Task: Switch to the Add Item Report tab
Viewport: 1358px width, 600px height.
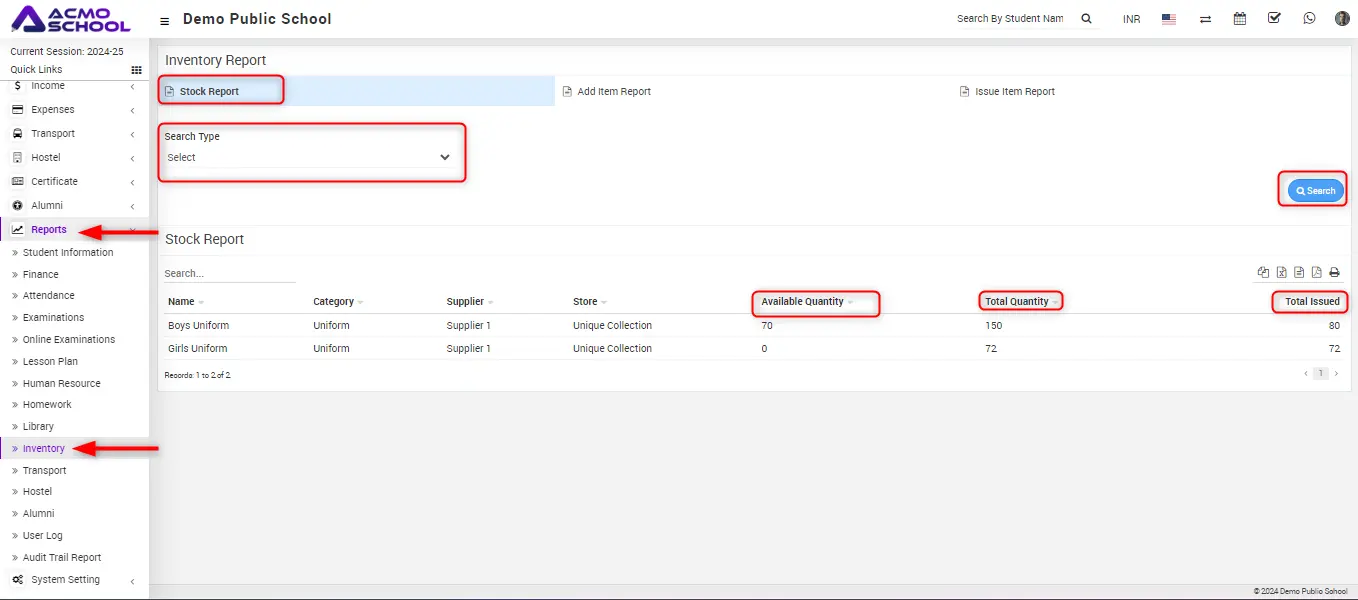Action: 613,92
